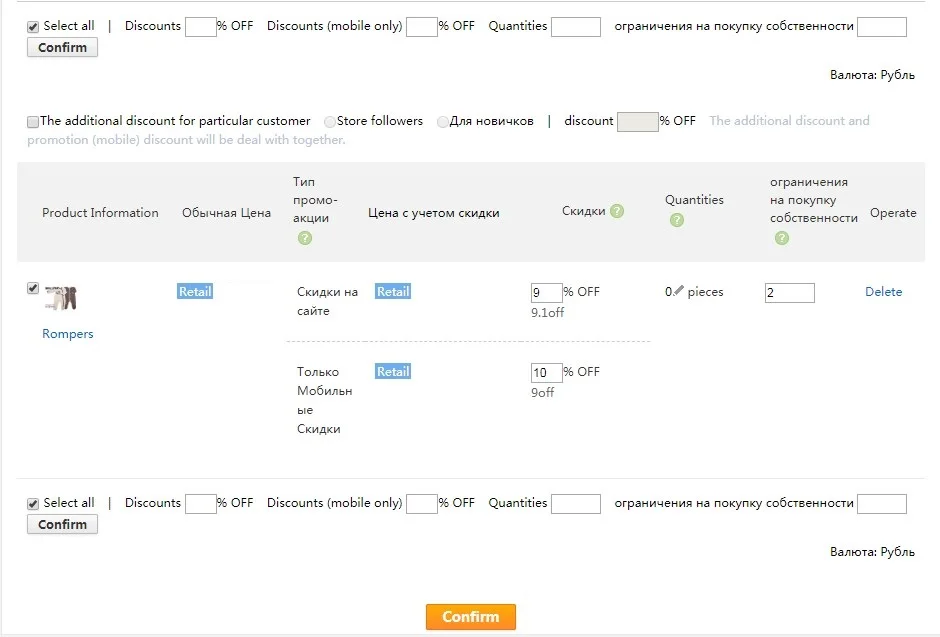Uncheck the Rompers product row checkbox
Viewport: 940px width, 637px height.
(33, 288)
